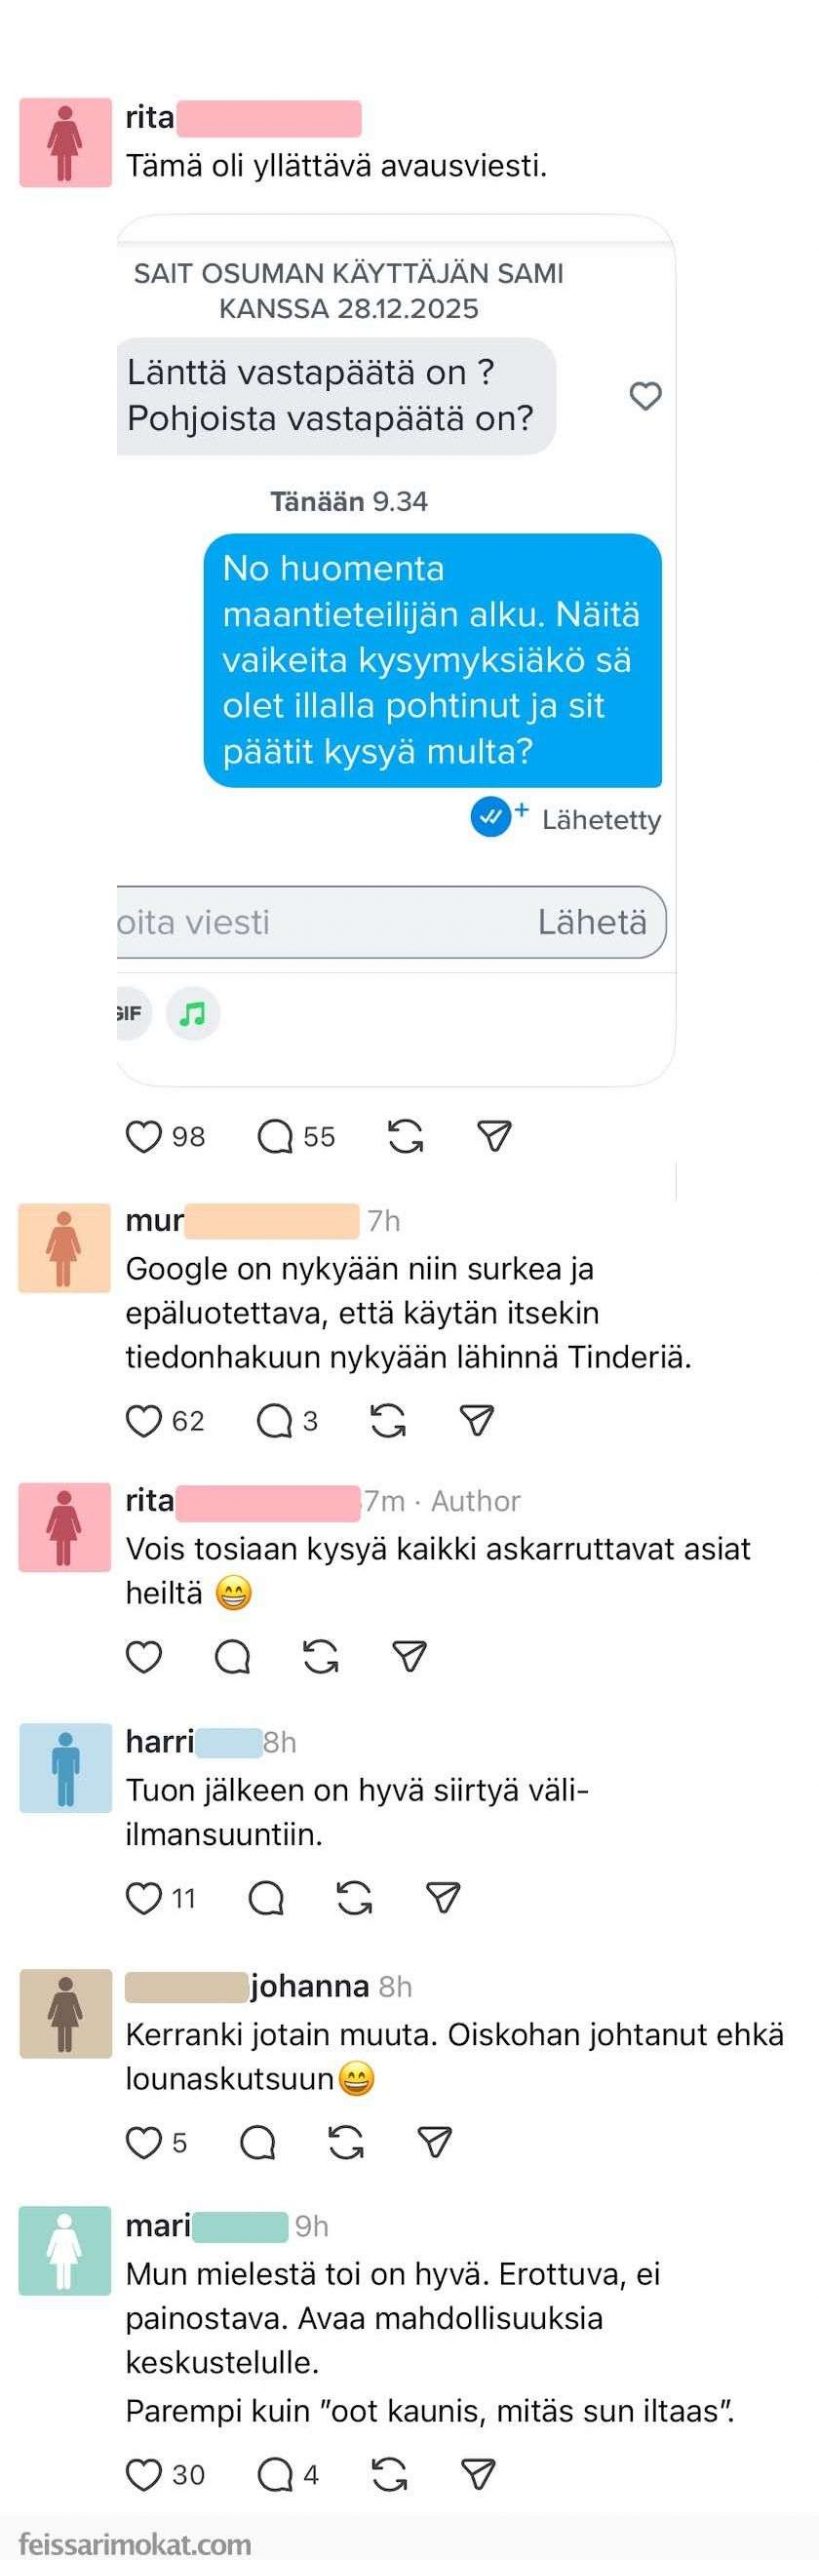Like mur's Google comment with 62 likes
This screenshot has width=819, height=2560.
coord(143,1421)
